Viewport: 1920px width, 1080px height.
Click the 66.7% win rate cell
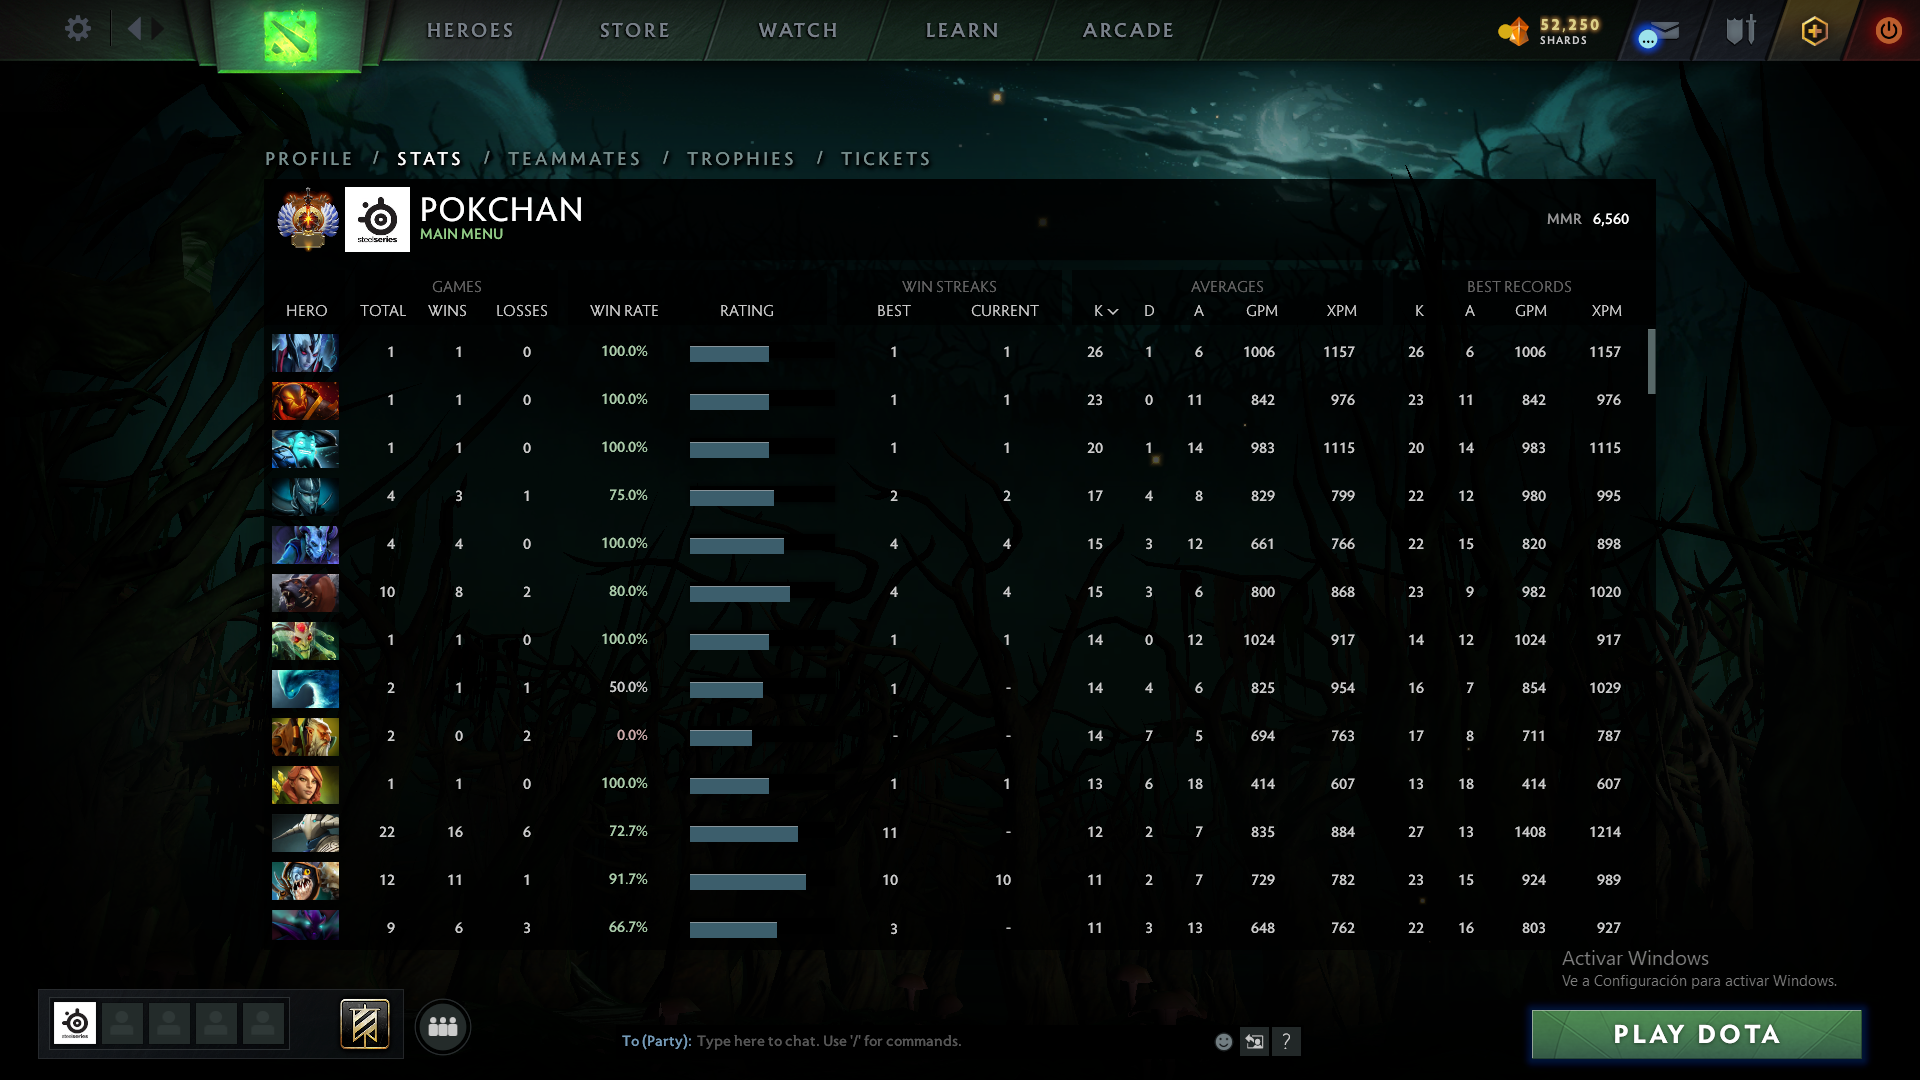628,927
